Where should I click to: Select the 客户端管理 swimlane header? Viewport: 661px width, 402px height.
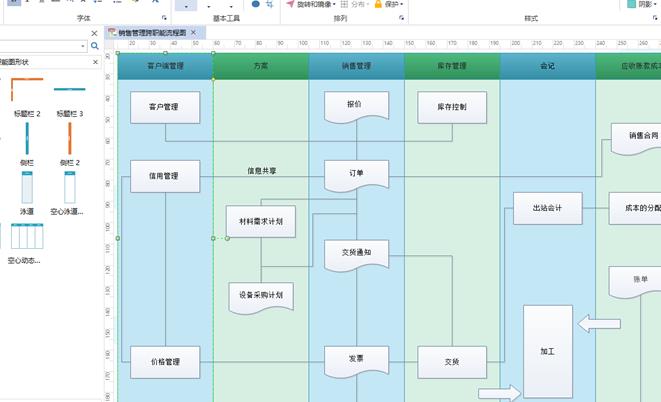pyautogui.click(x=165, y=66)
